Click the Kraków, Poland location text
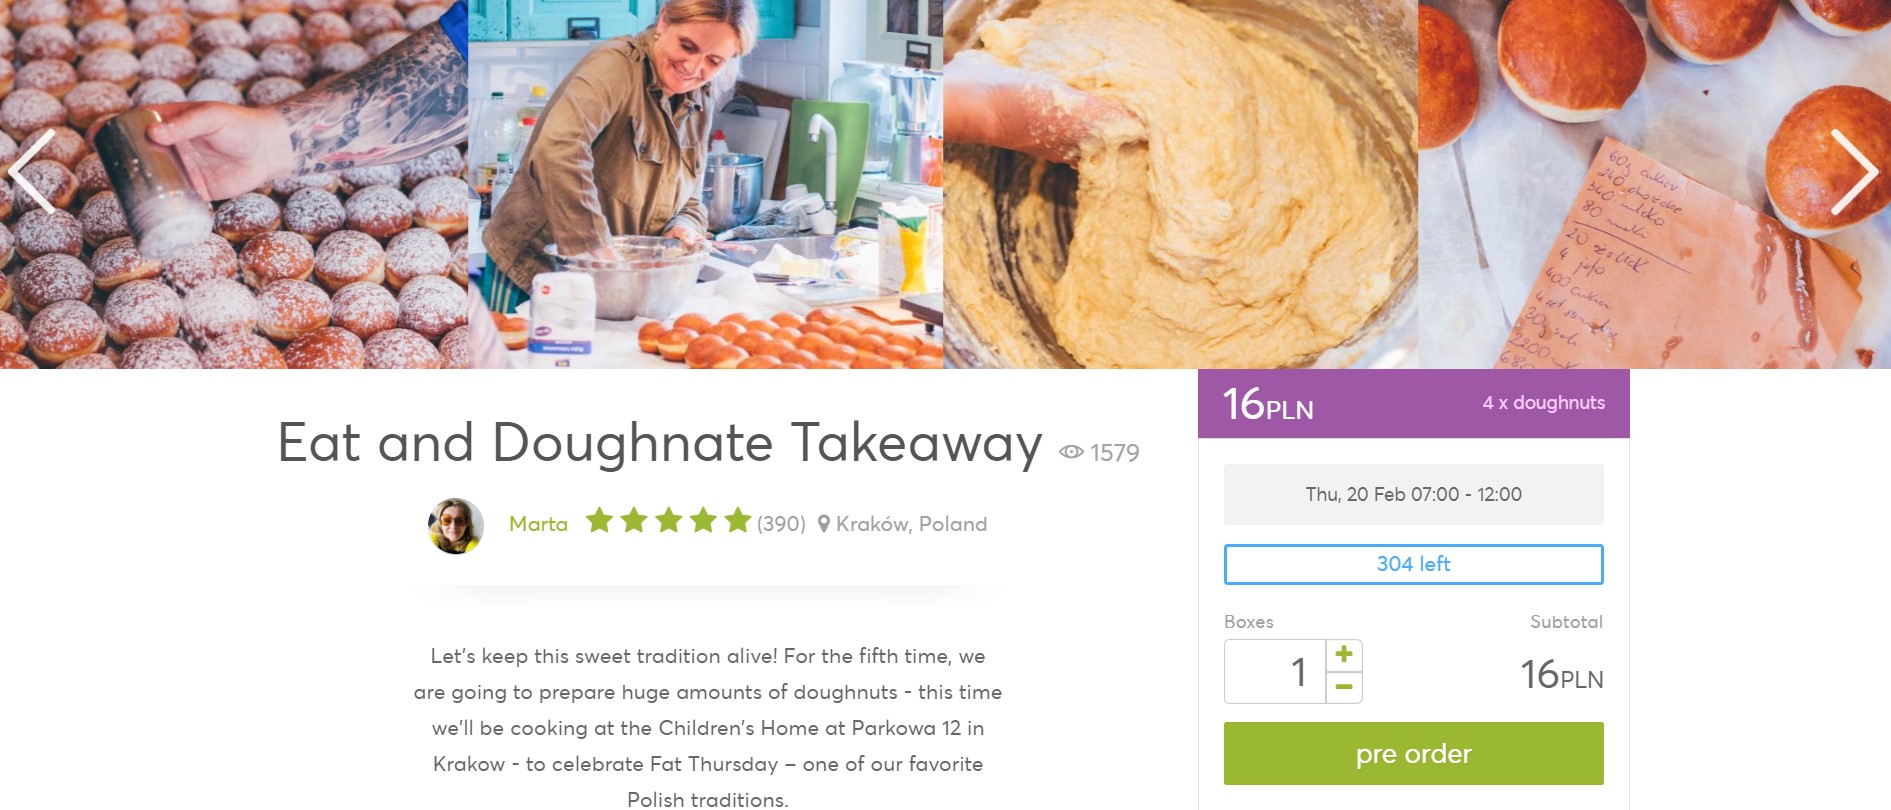The width and height of the screenshot is (1891, 810). 911,524
